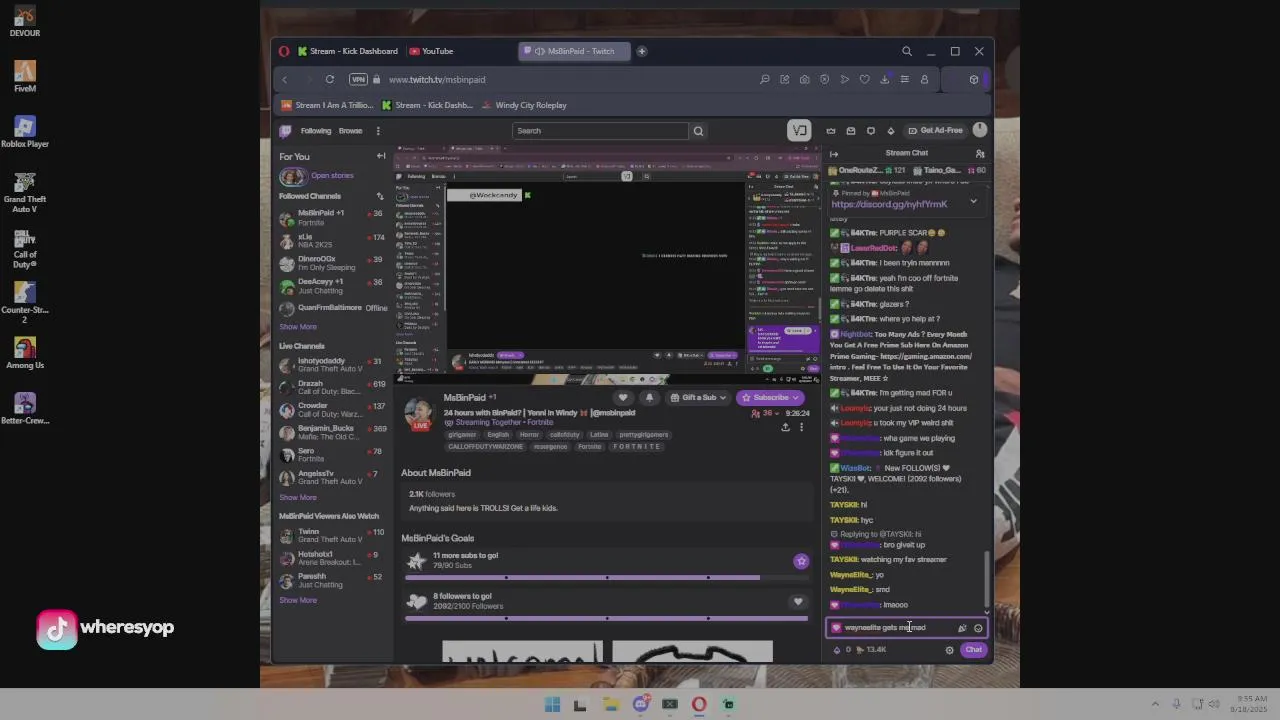Click the Bits cheer icon in chat box
The width and height of the screenshot is (1280, 720).
coord(962,628)
